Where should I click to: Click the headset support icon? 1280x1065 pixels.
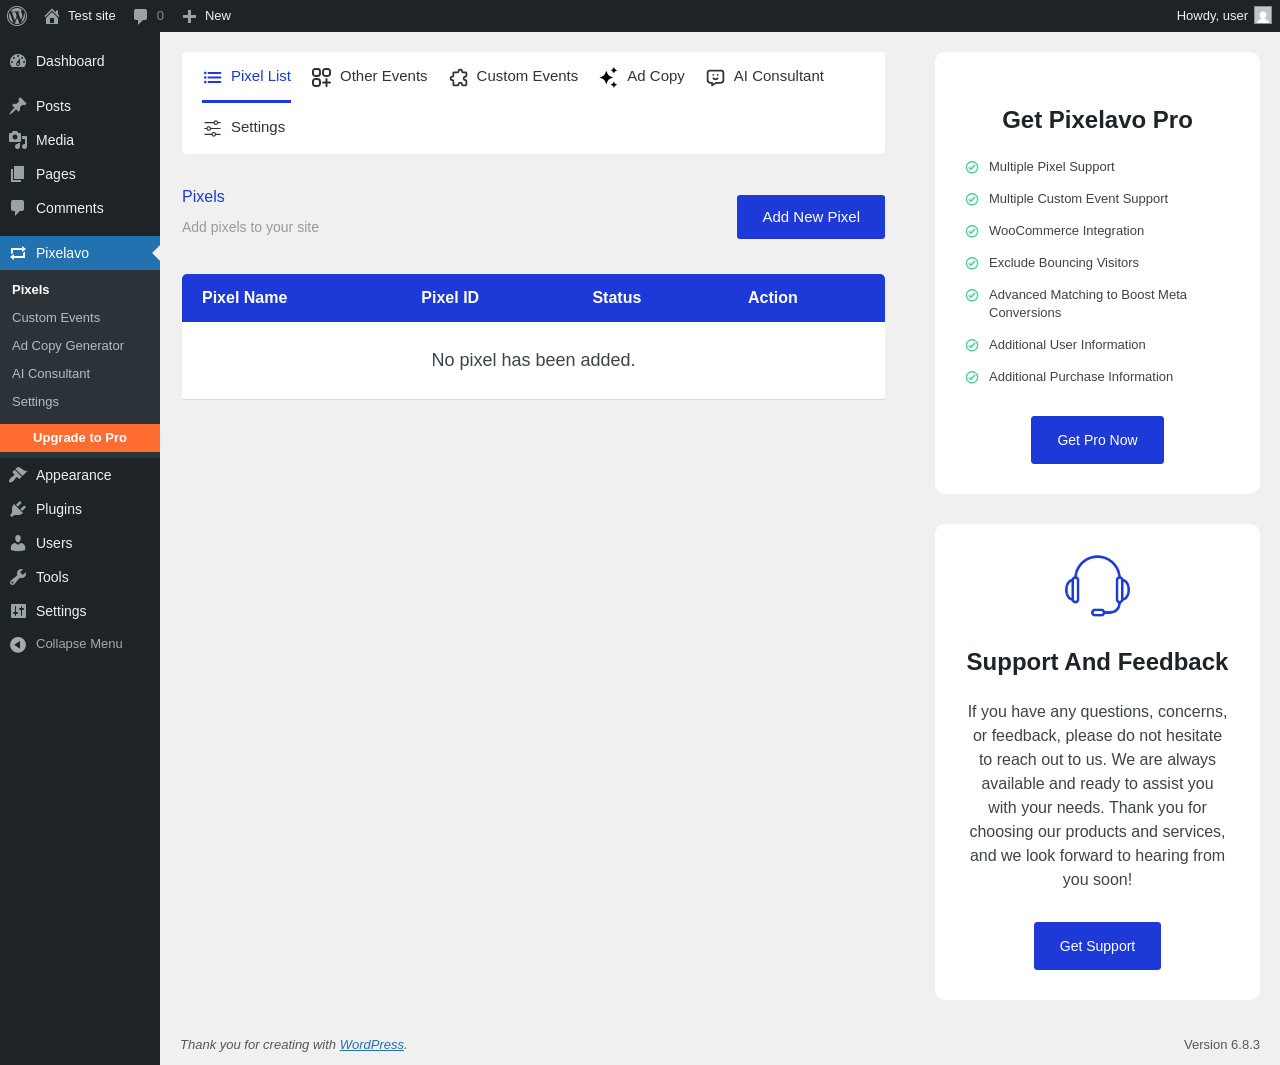pyautogui.click(x=1097, y=586)
